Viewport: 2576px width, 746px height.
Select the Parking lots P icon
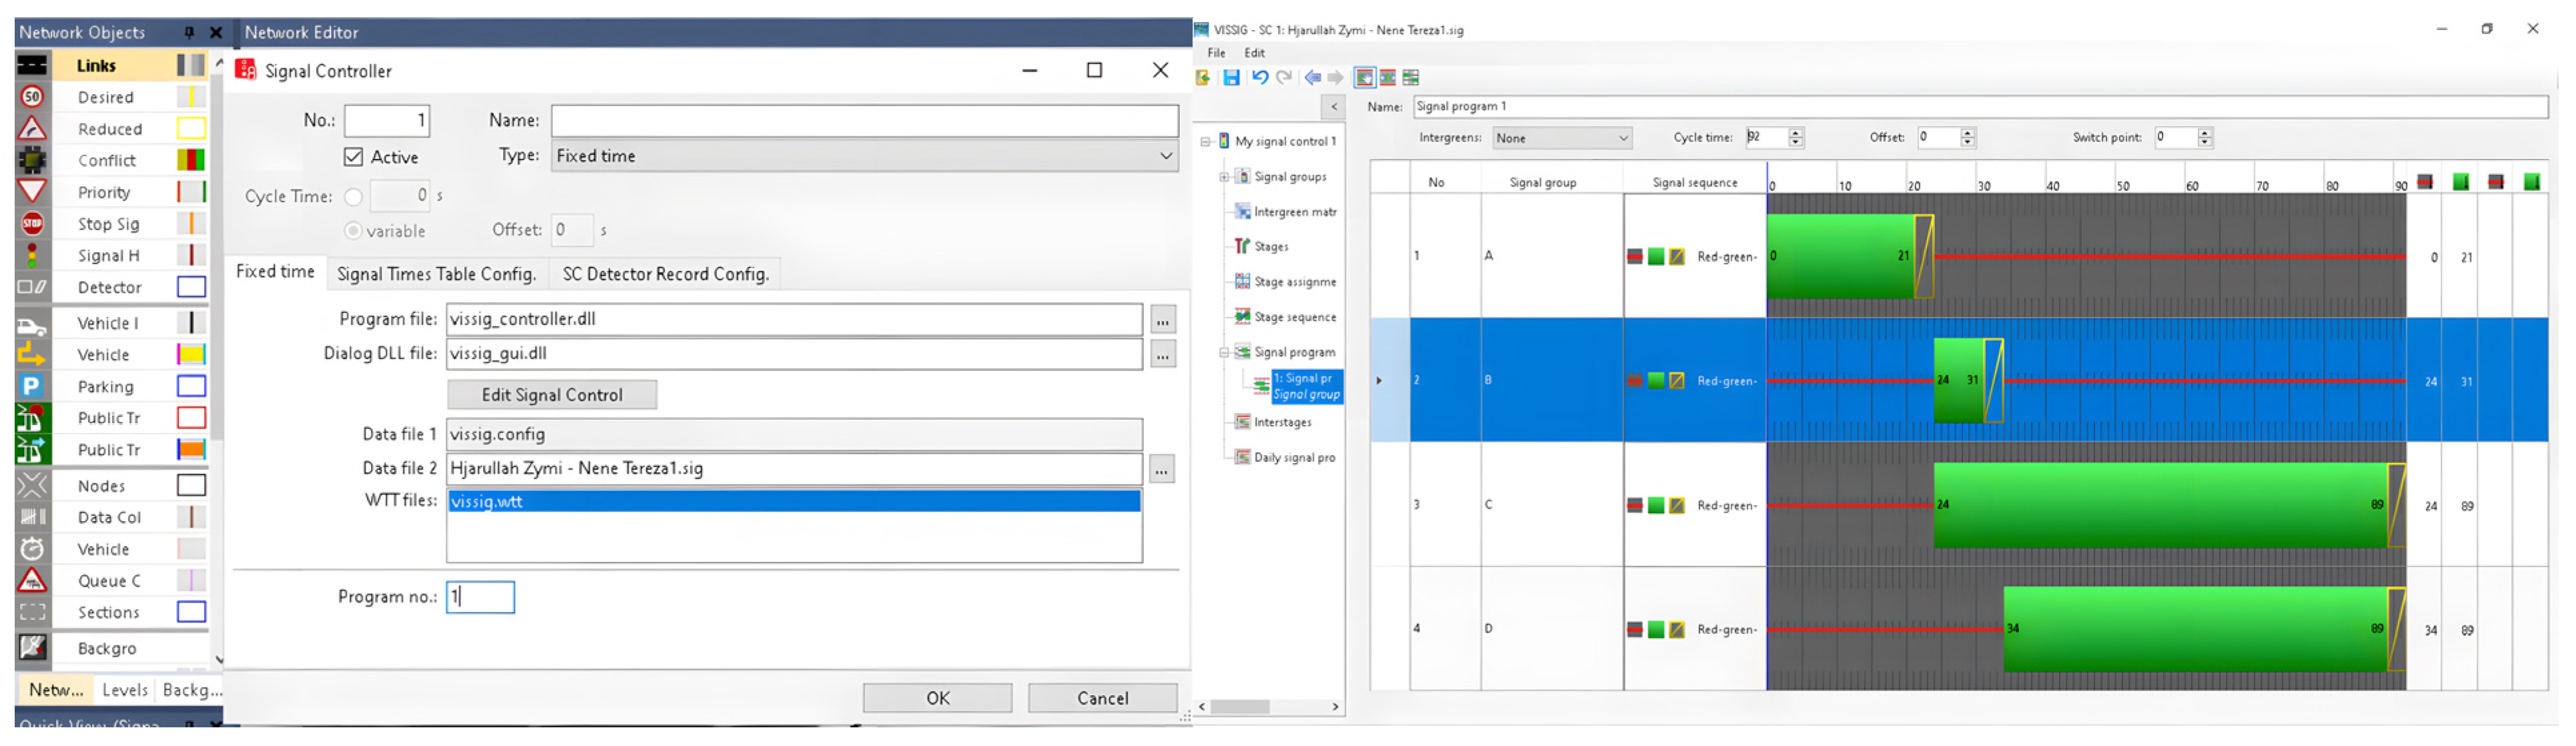[32, 387]
